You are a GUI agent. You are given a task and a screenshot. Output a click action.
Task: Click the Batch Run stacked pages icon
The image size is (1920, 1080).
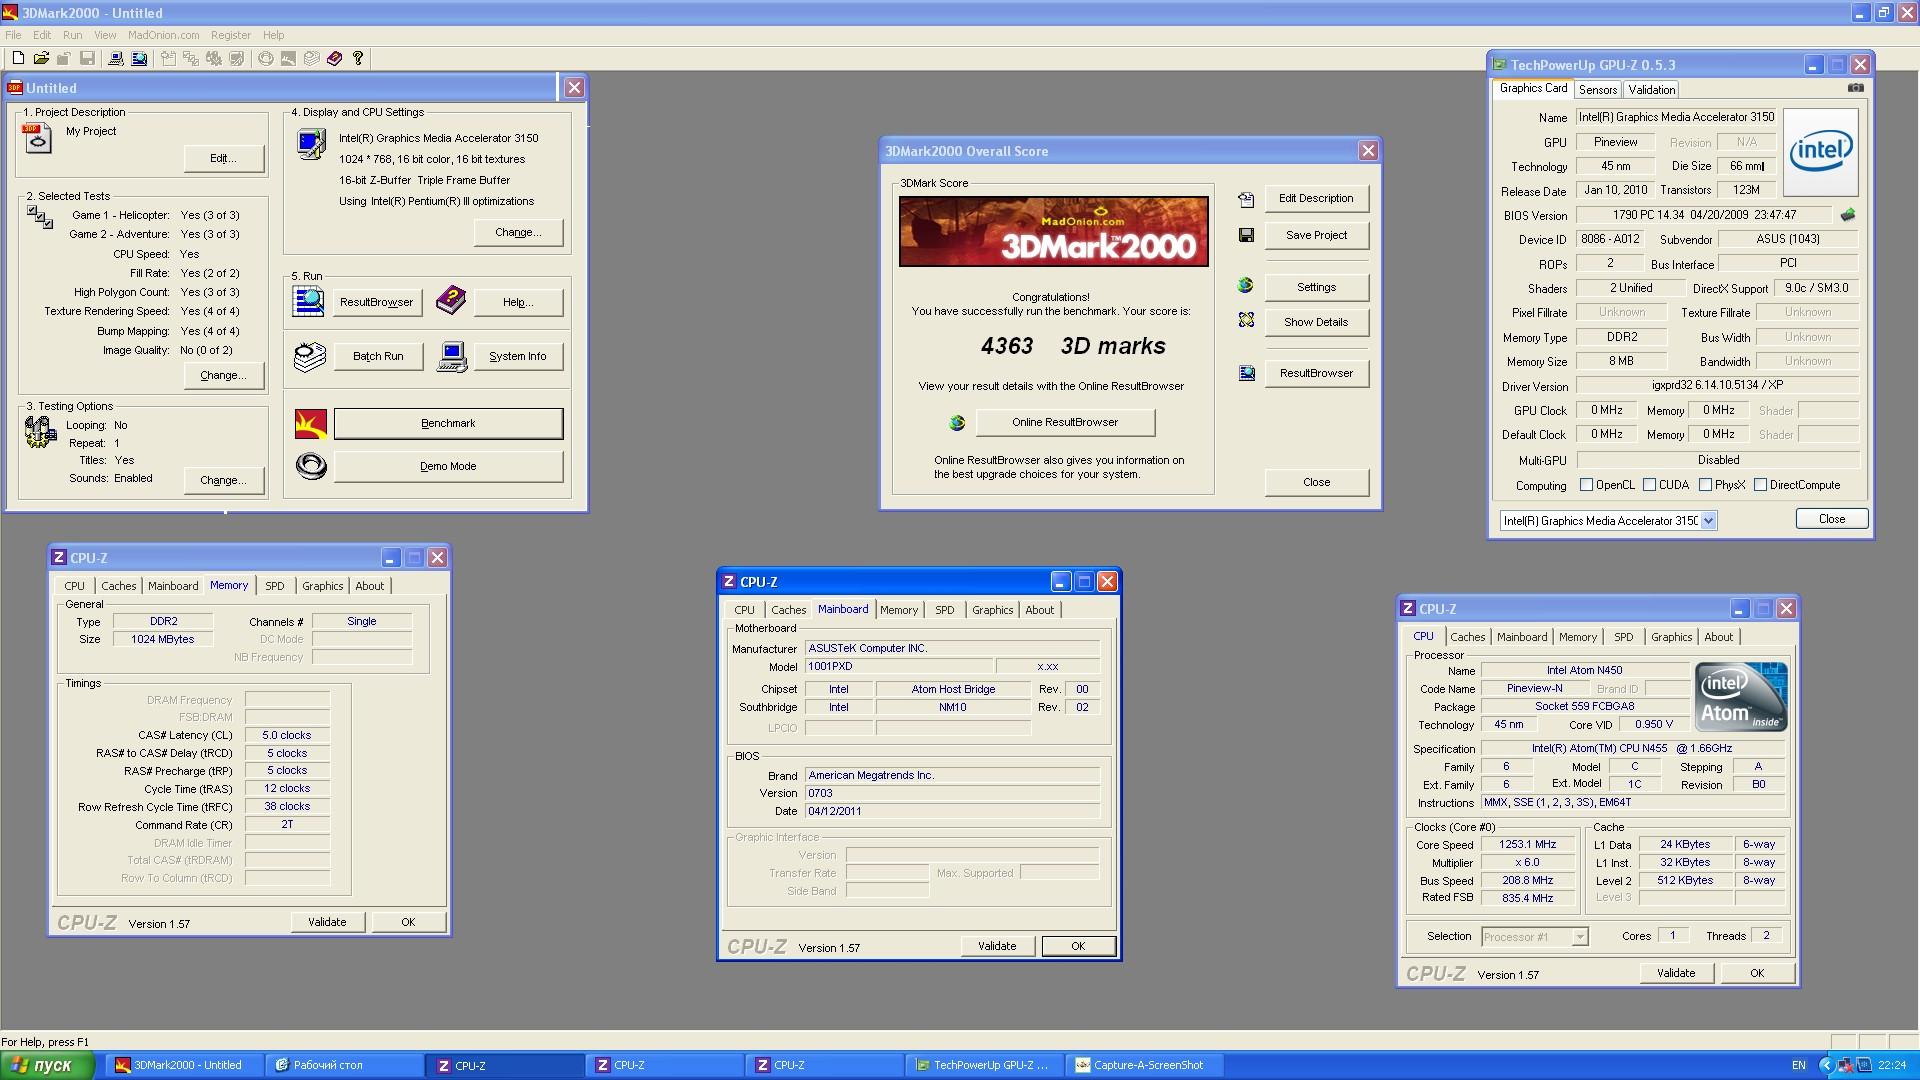(x=310, y=357)
